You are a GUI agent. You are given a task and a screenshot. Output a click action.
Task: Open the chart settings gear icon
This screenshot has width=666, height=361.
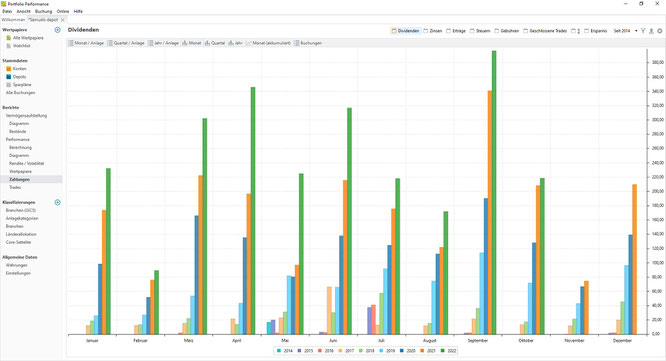click(660, 31)
